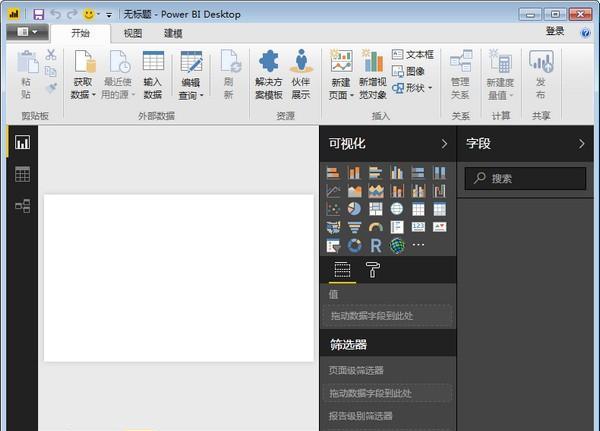
Task: Click the 刷新 refresh button
Action: coord(229,75)
